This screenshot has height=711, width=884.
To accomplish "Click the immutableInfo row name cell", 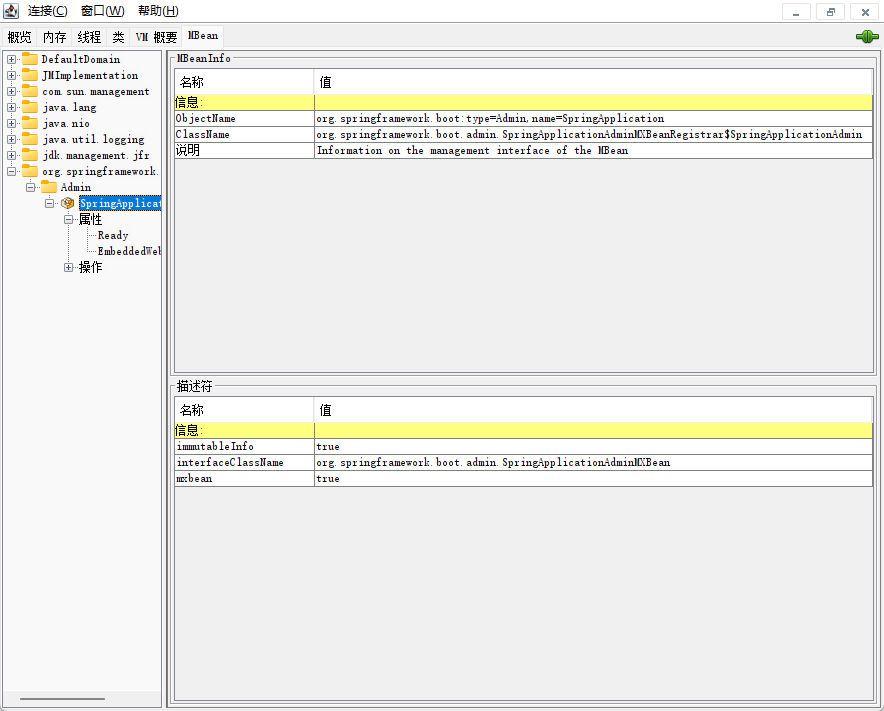I will tap(244, 447).
